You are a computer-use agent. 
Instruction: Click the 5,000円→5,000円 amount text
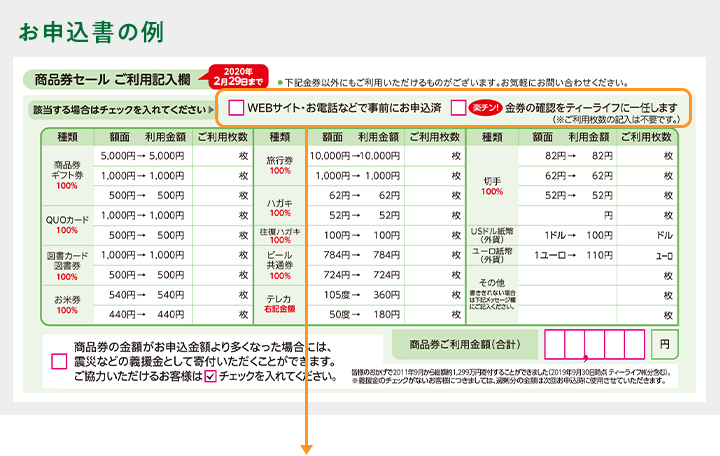click(x=142, y=156)
